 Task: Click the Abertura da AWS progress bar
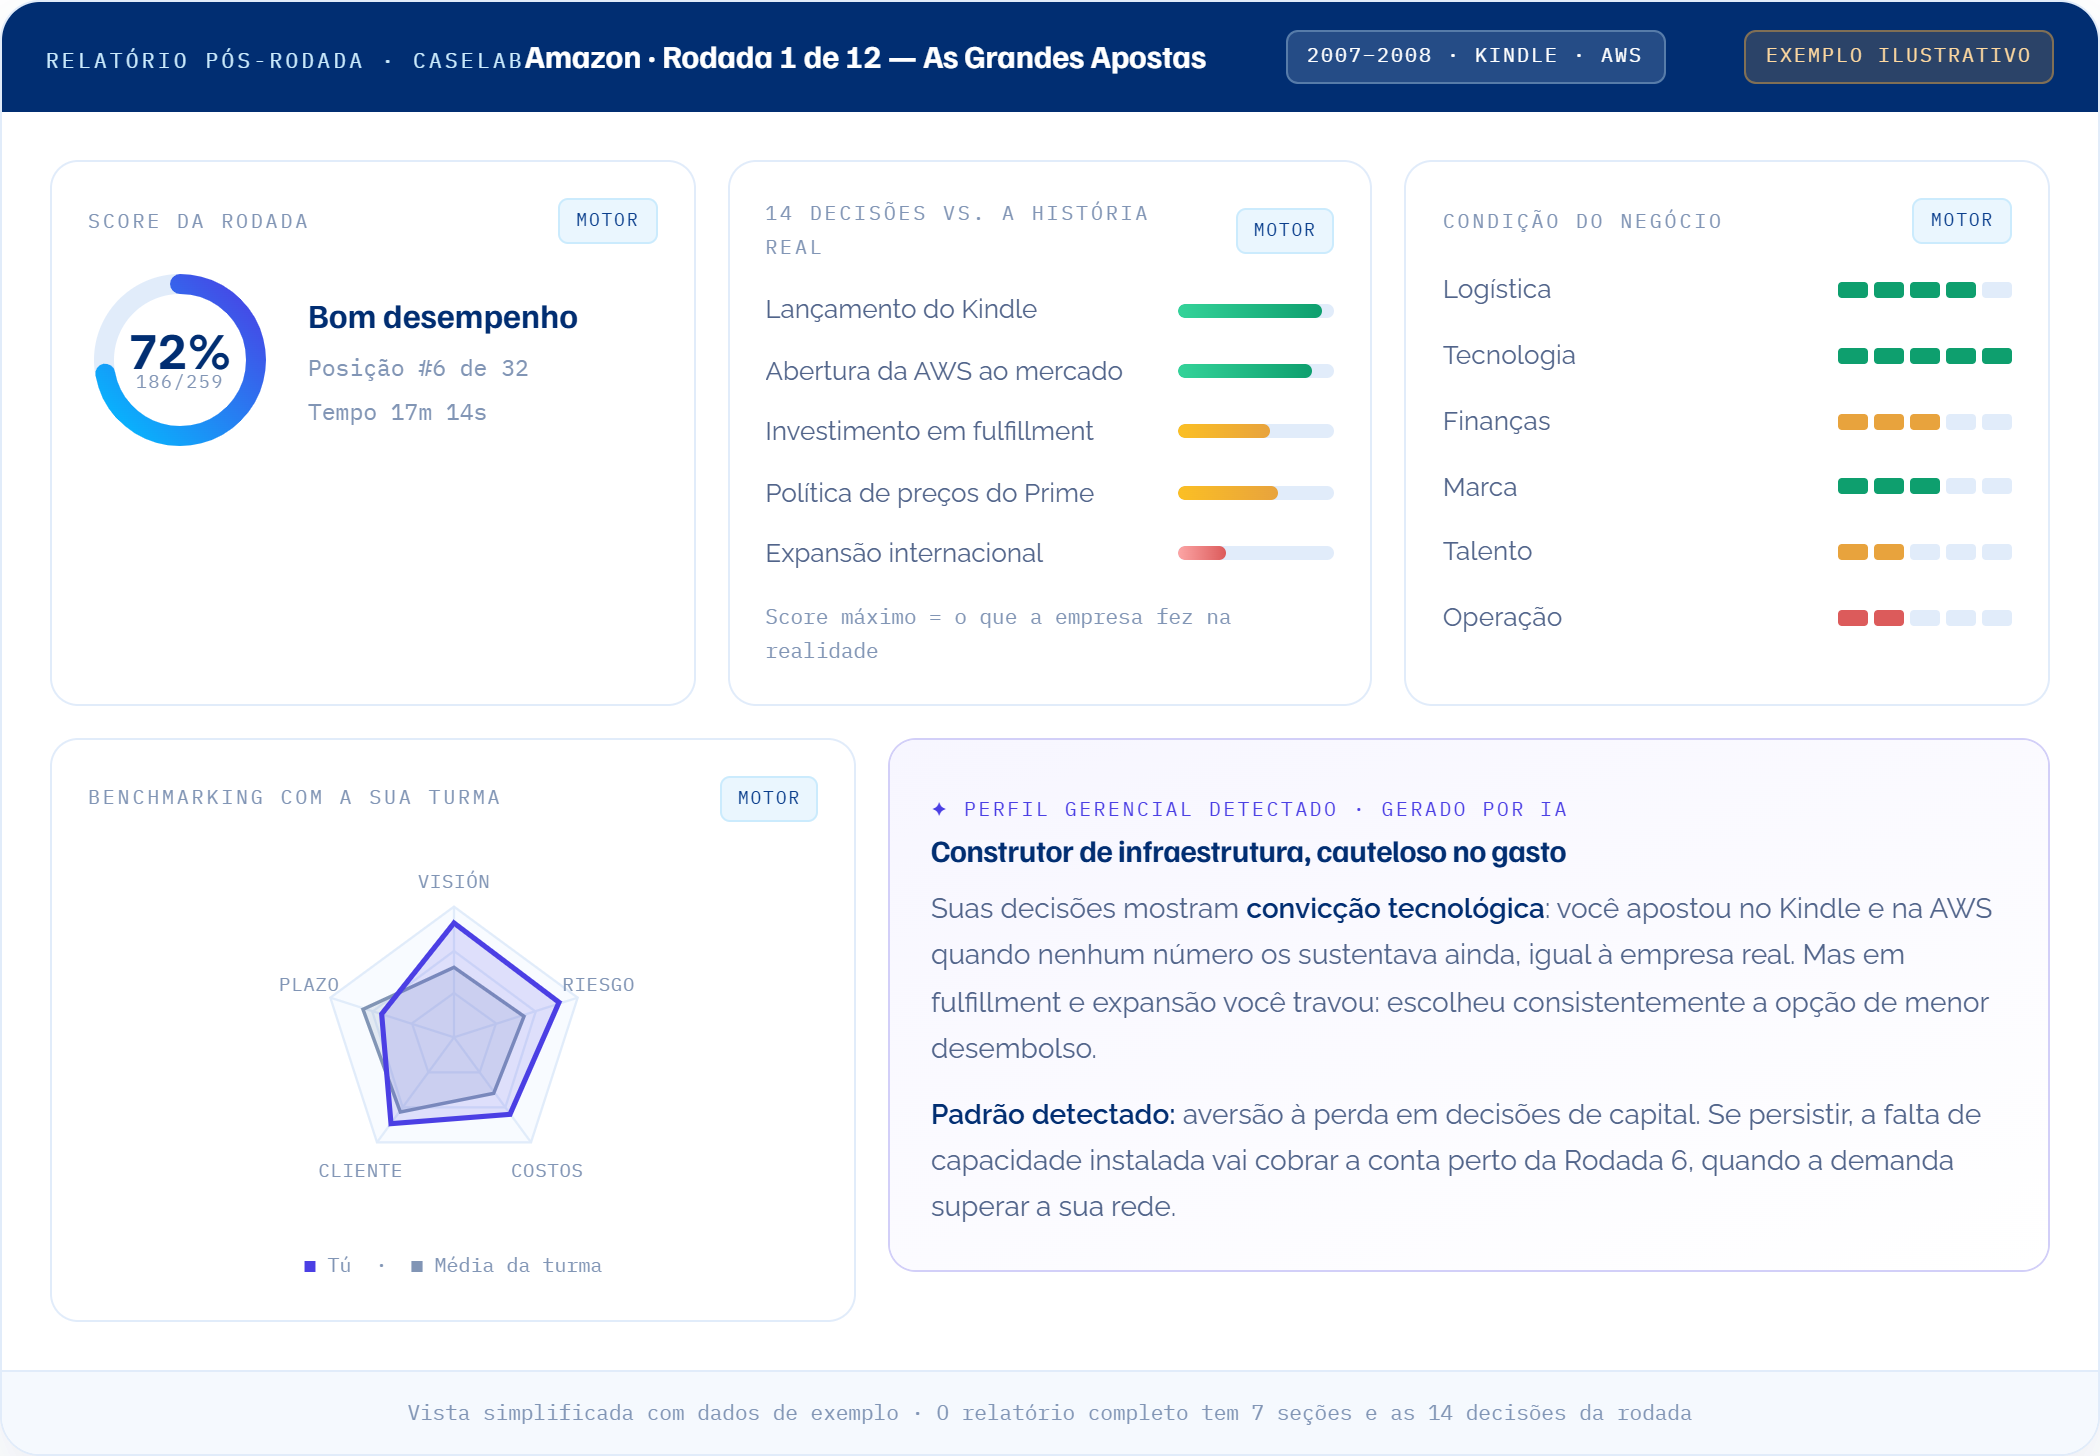(x=1255, y=371)
